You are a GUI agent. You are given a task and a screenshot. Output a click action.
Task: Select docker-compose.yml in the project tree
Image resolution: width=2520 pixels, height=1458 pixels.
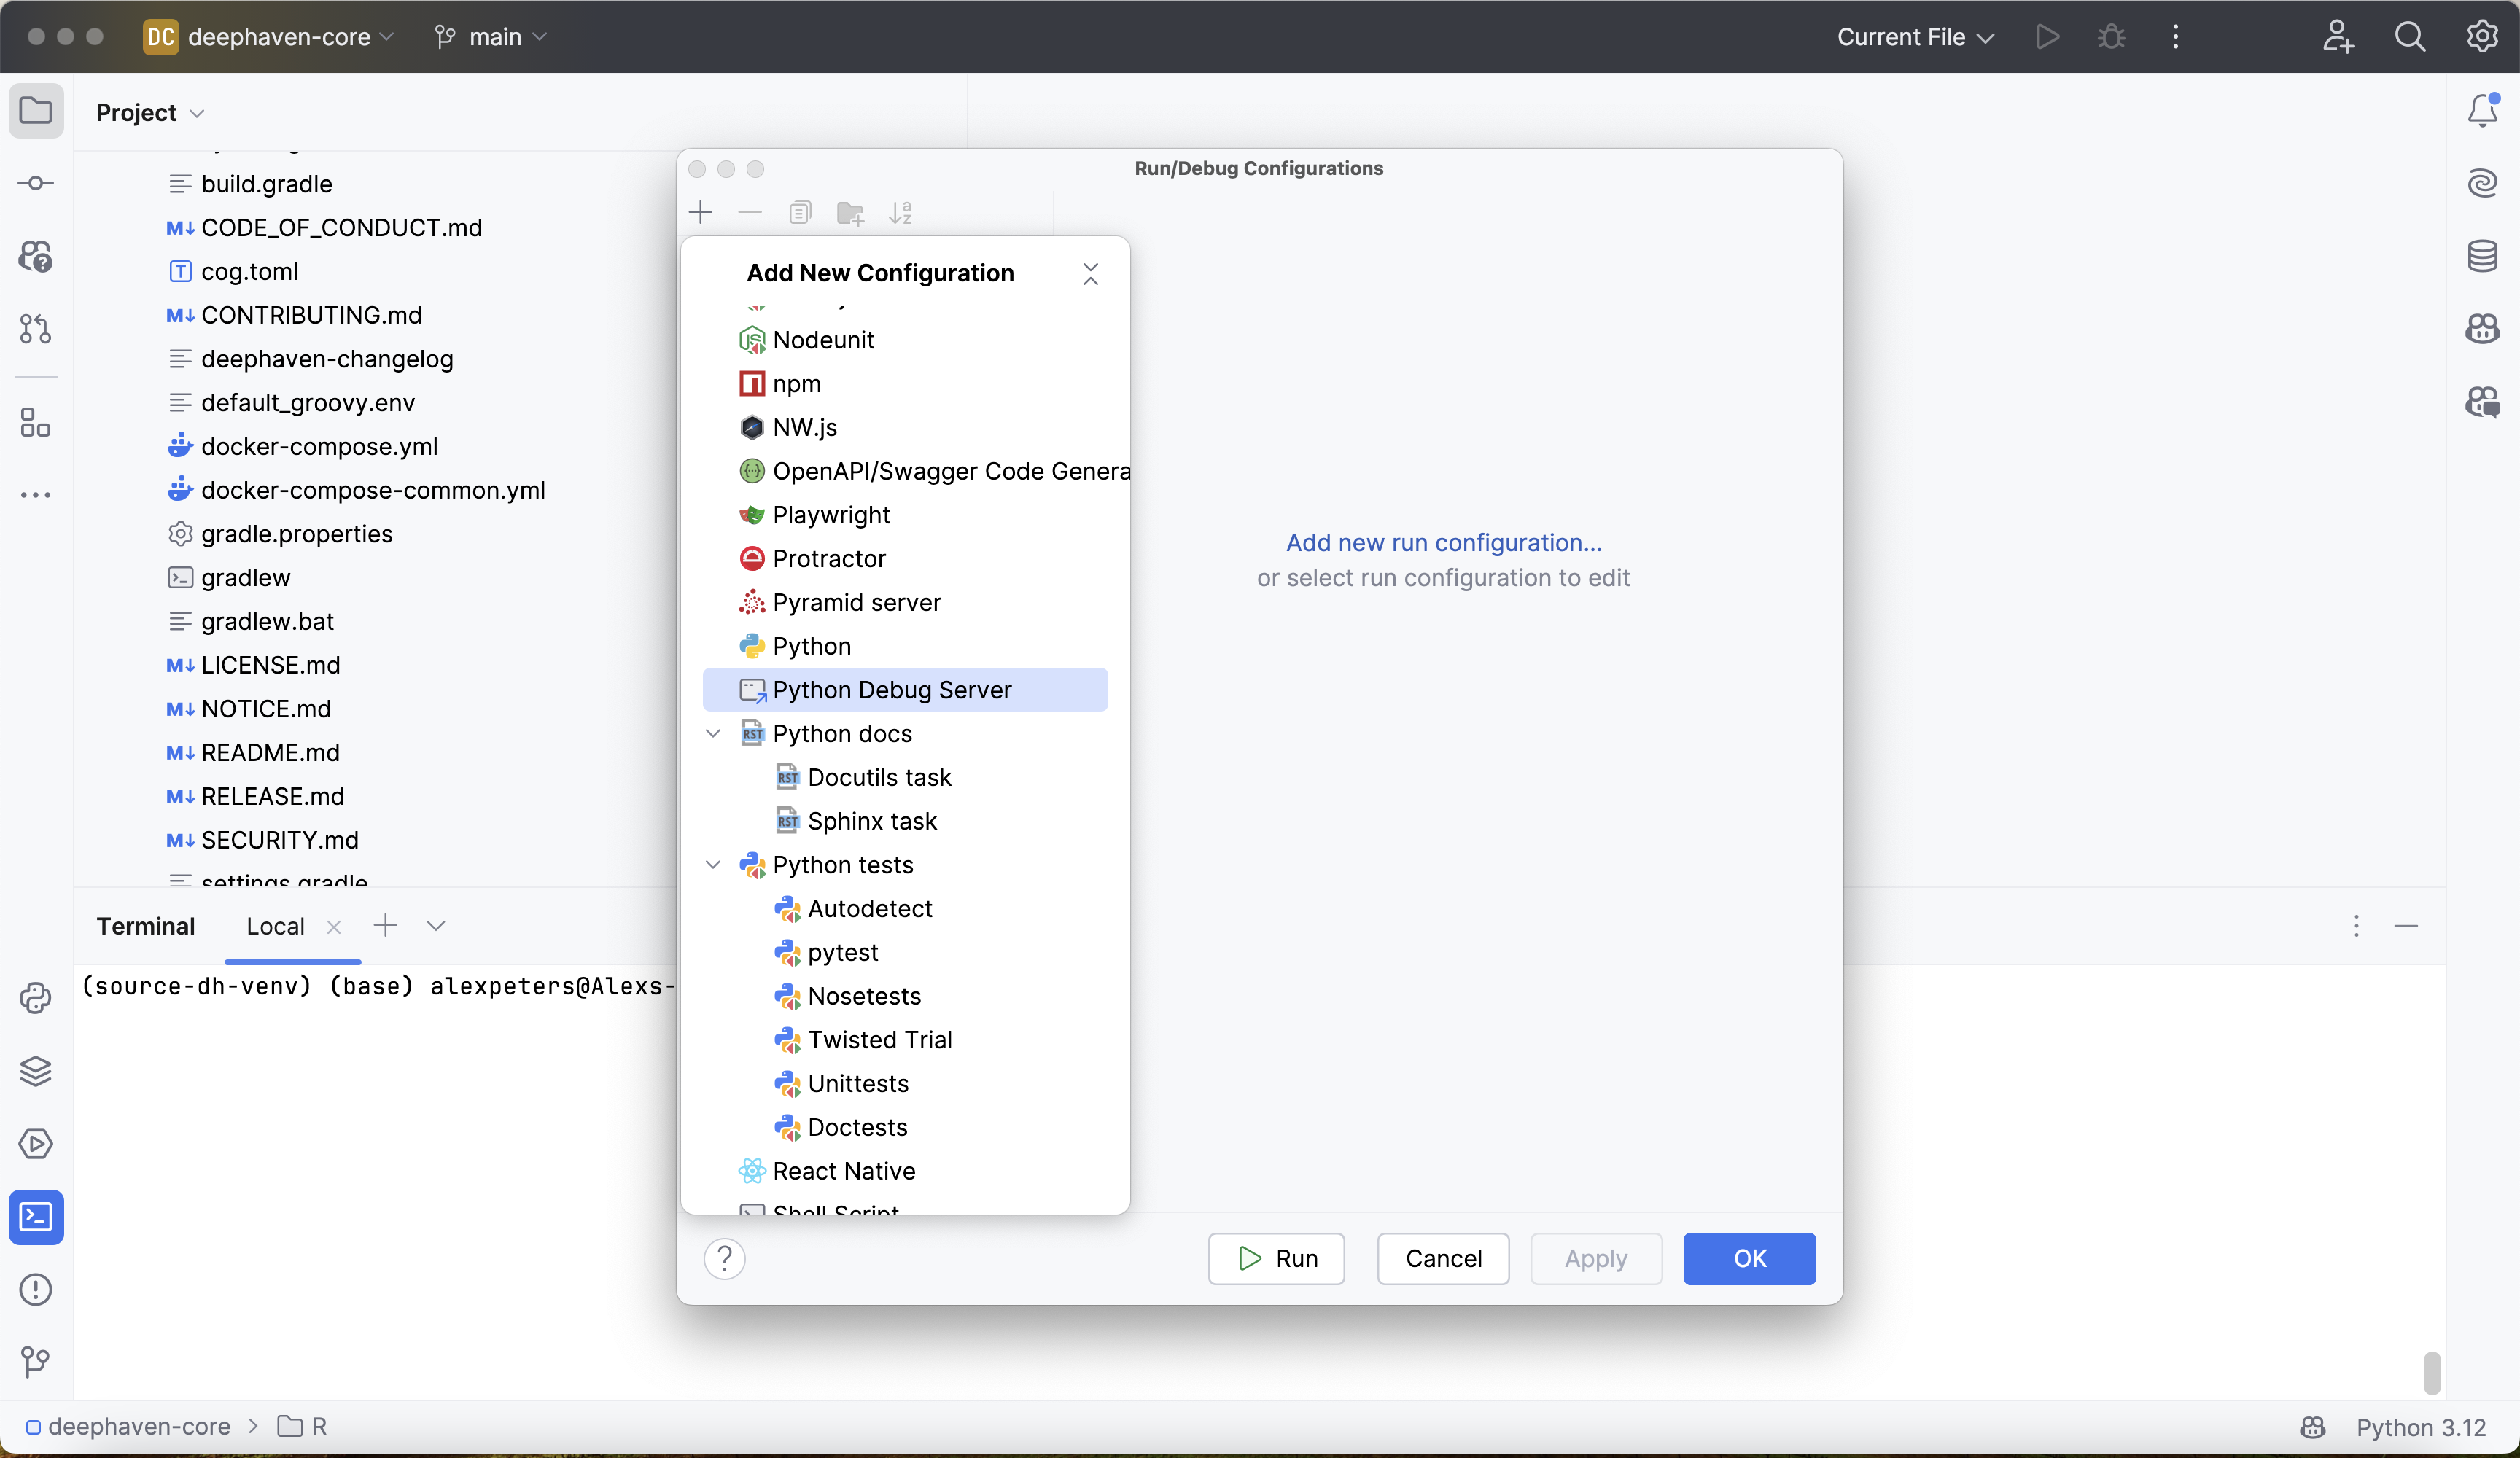pyautogui.click(x=319, y=446)
